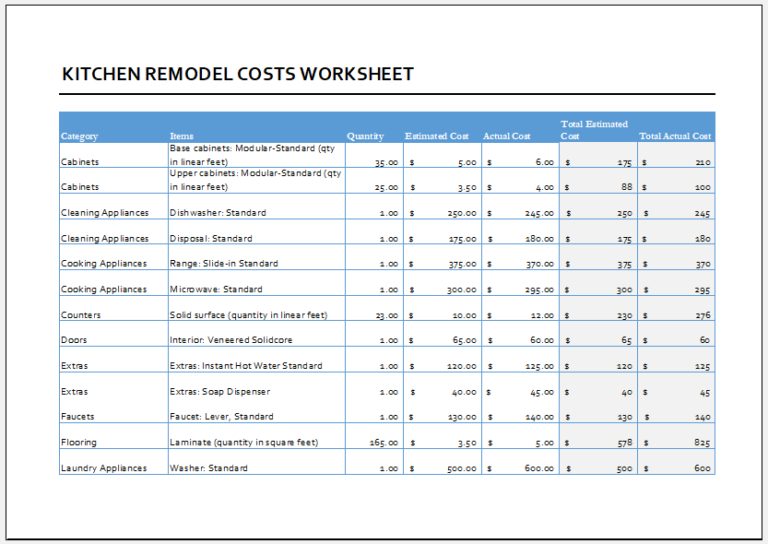Click the Flooring category cell

pyautogui.click(x=114, y=436)
